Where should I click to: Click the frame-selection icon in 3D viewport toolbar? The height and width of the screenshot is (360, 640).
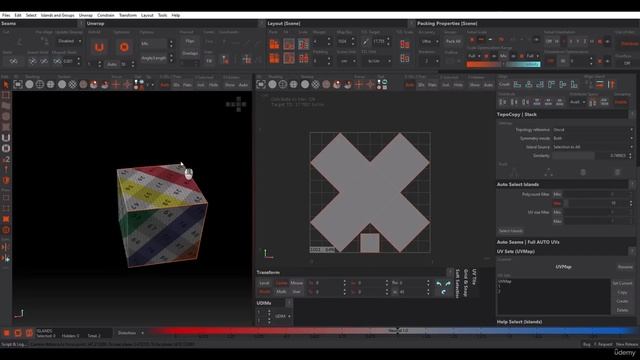[x=18, y=84]
